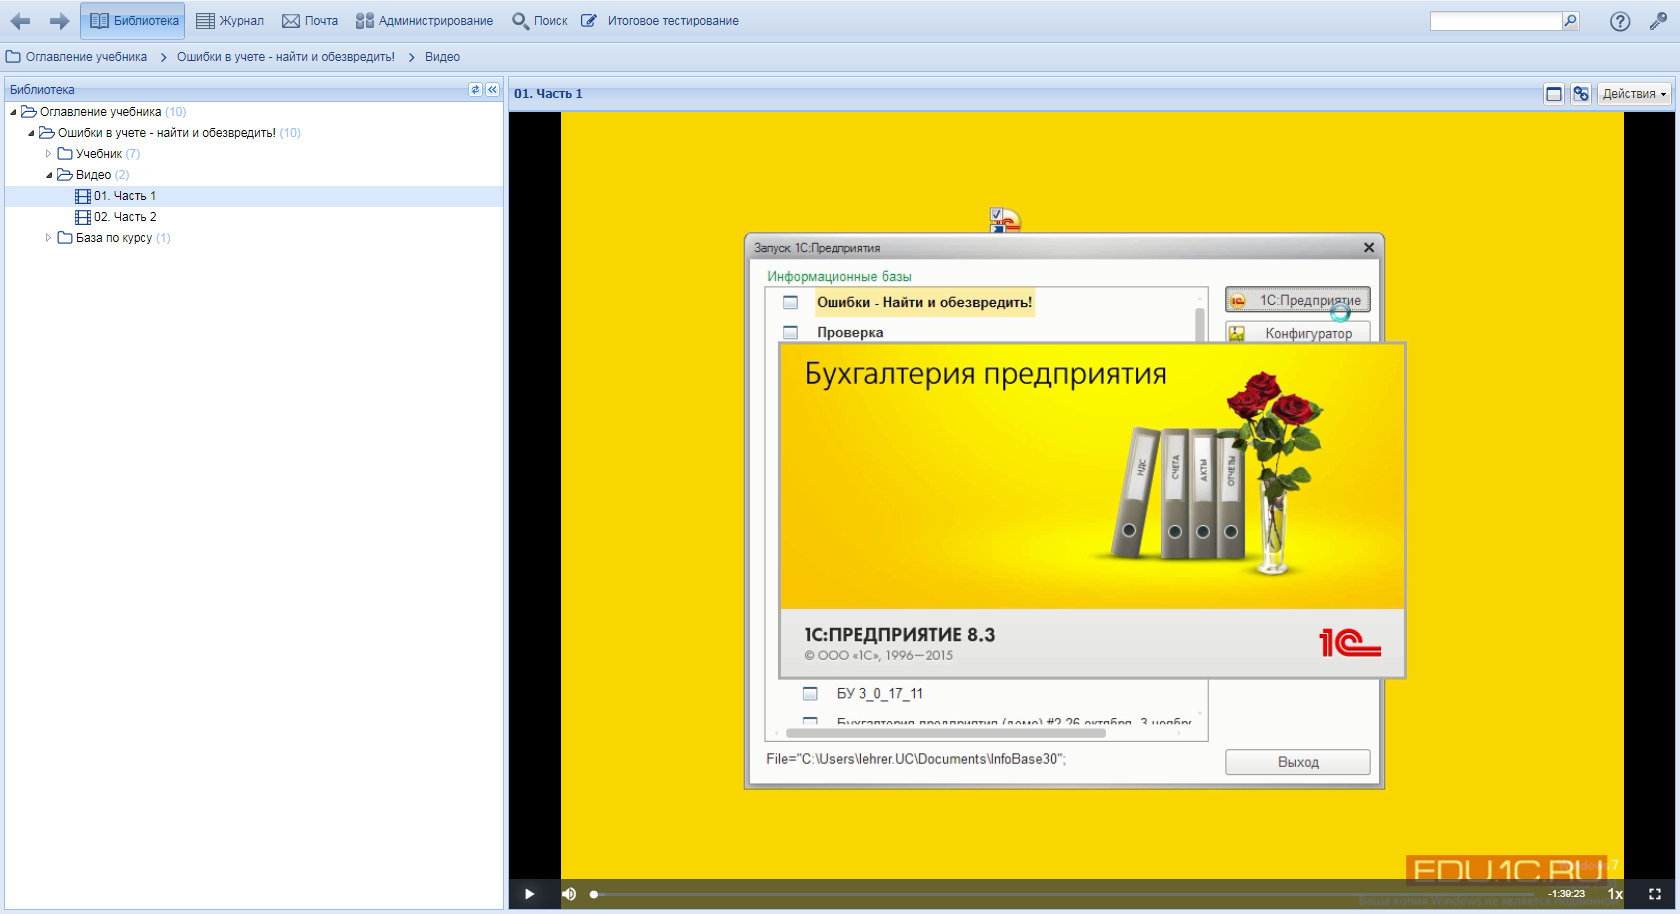Go back with the left arrow icon
Viewport: 1680px width, 914px height.
[x=20, y=21]
